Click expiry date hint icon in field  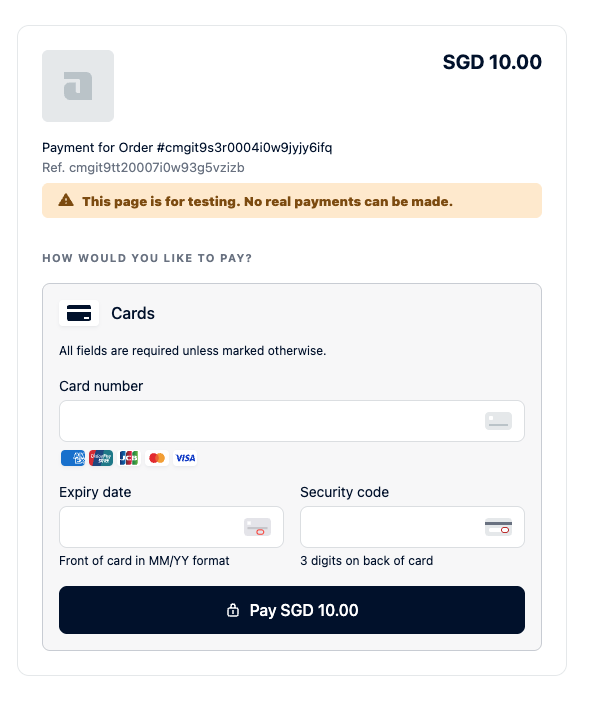coord(257,527)
